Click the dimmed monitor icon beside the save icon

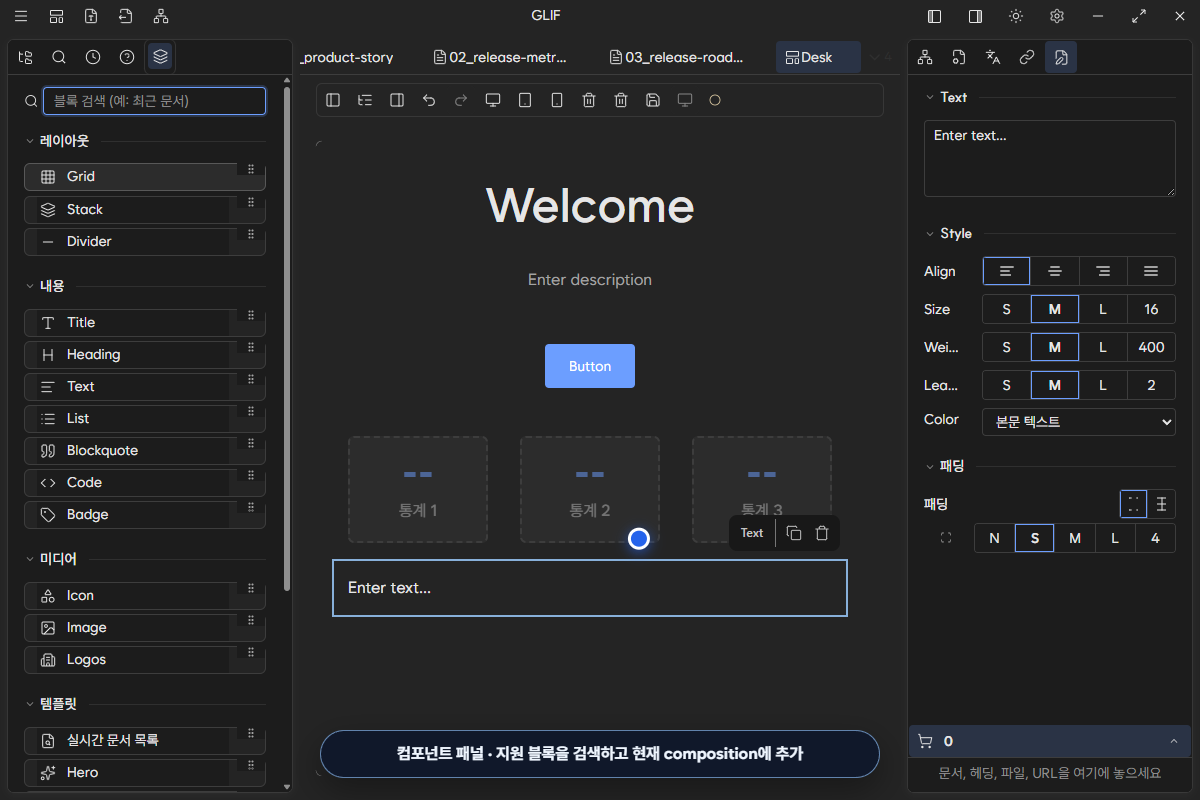[x=685, y=100]
